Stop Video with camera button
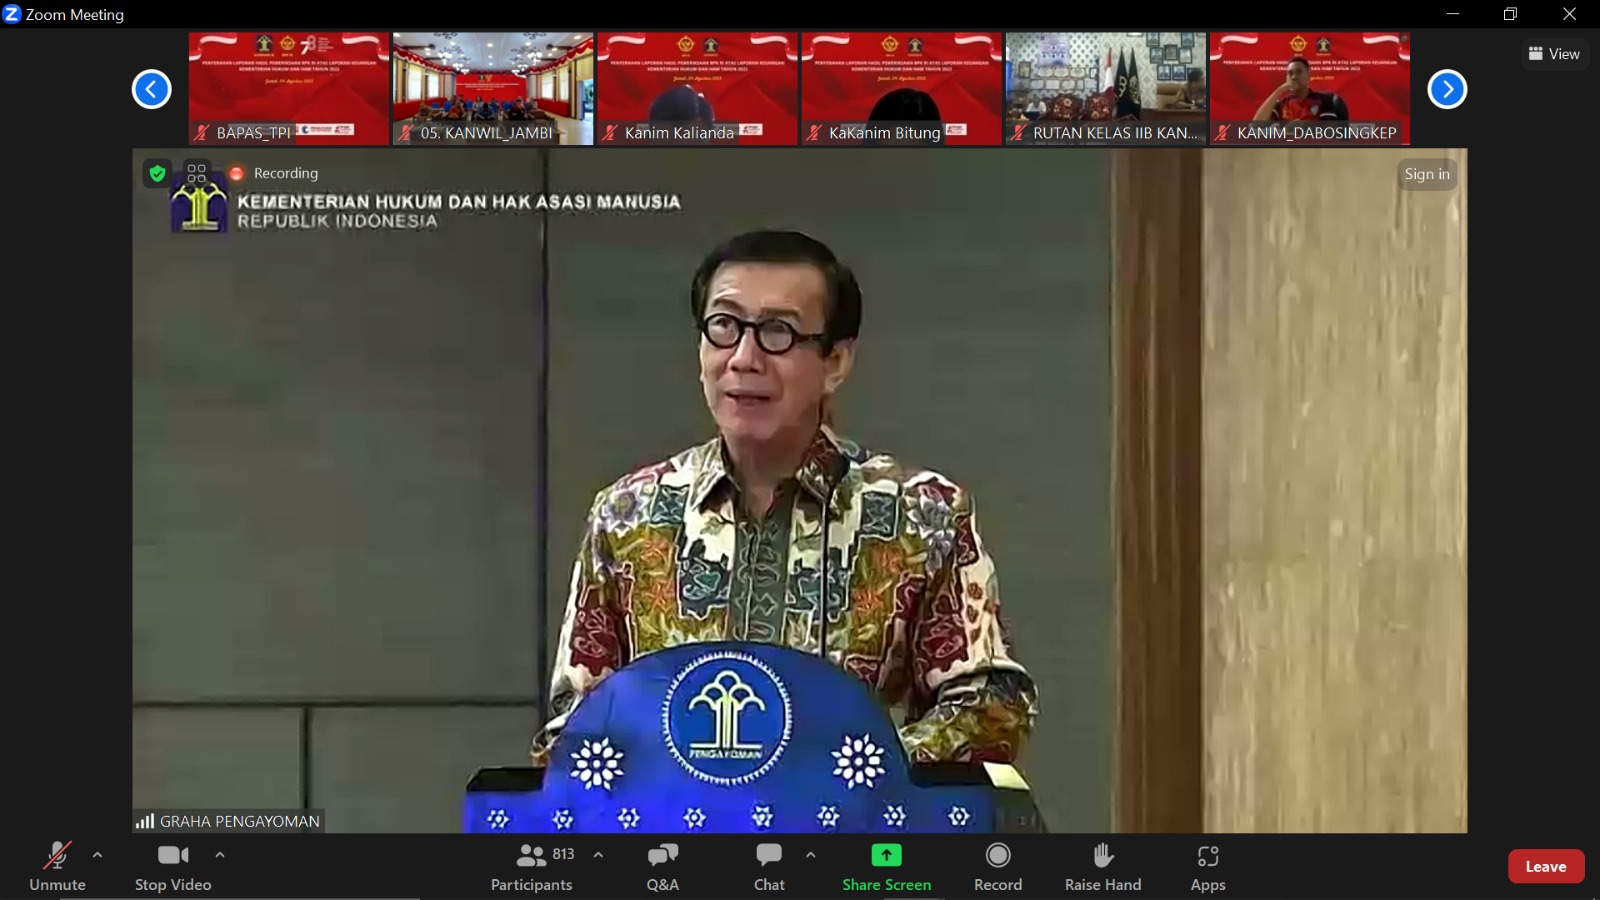The height and width of the screenshot is (900, 1600). (x=173, y=866)
